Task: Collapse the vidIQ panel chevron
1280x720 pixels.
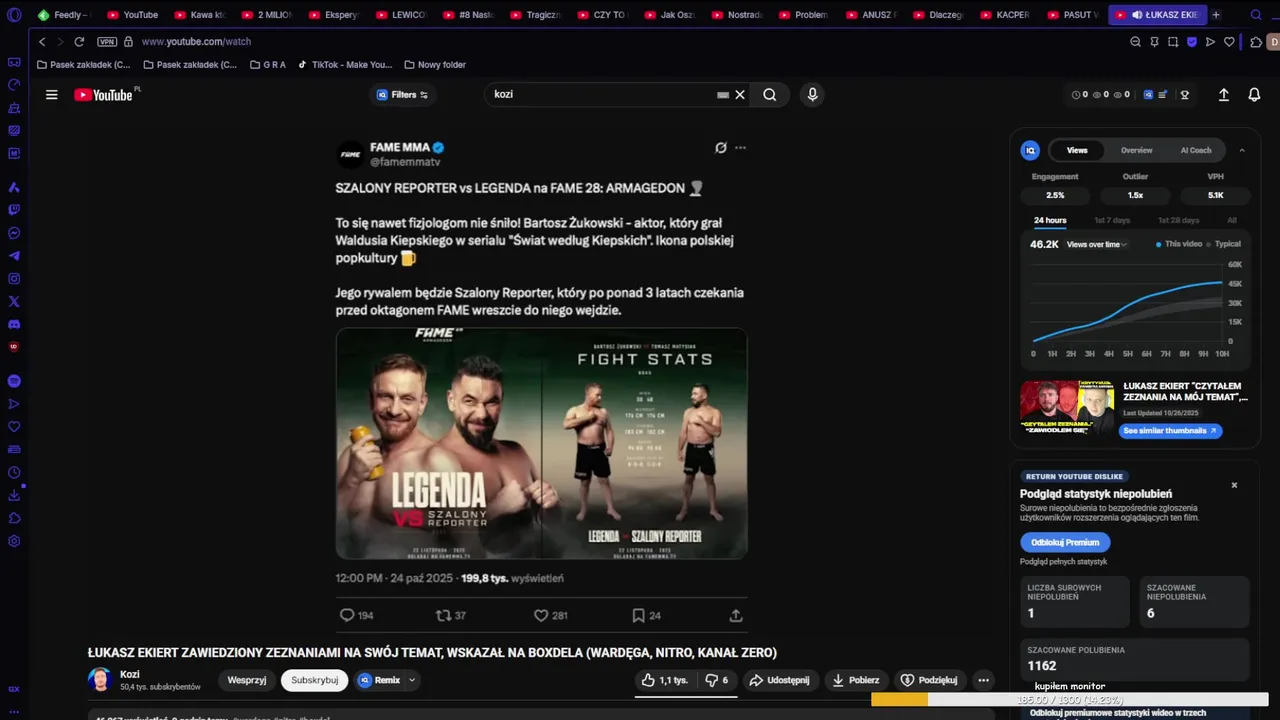Action: point(1242,150)
